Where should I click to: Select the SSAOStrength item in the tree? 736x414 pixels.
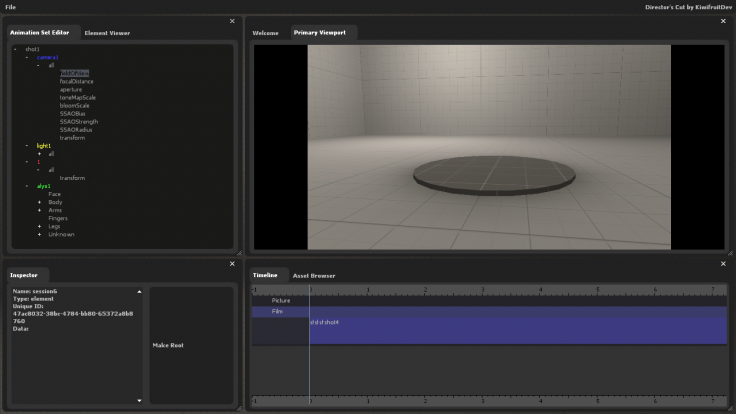(78, 121)
